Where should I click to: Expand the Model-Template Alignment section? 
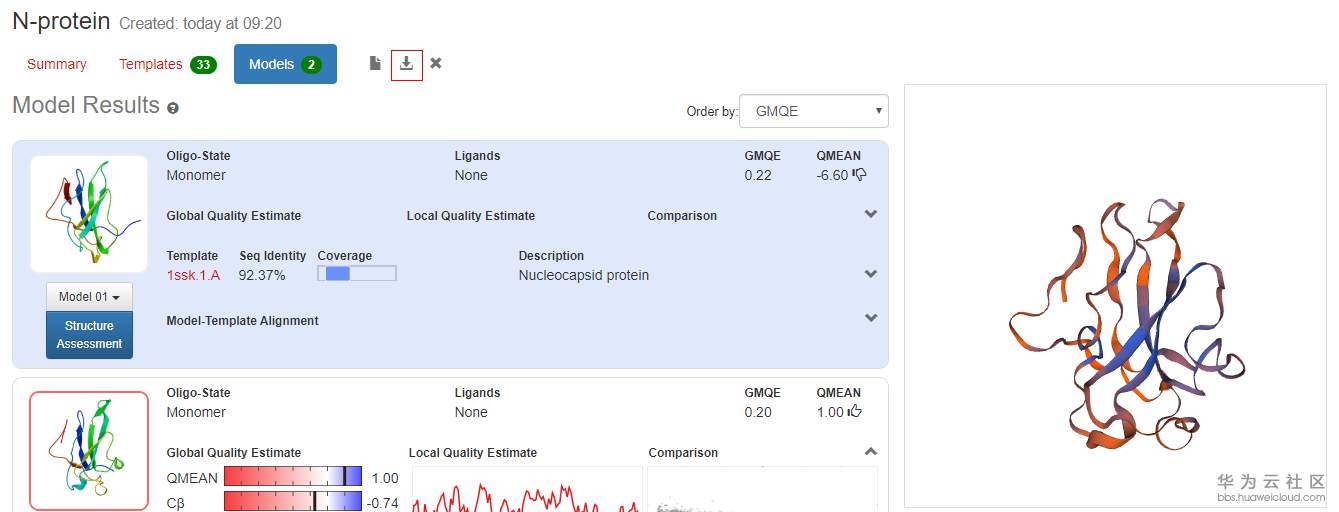click(x=871, y=319)
